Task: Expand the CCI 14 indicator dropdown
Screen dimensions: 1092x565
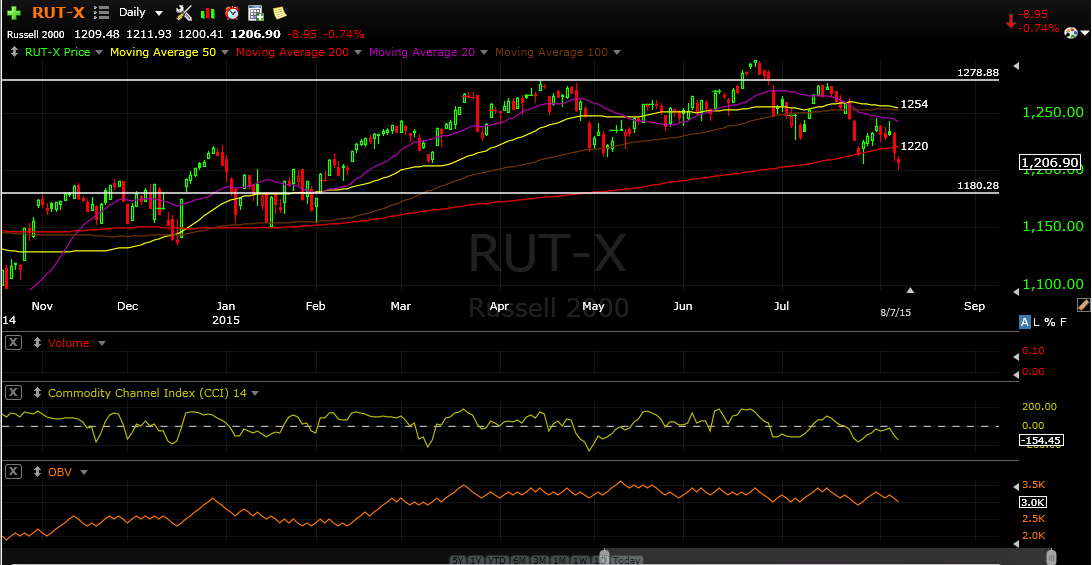Action: 255,394
